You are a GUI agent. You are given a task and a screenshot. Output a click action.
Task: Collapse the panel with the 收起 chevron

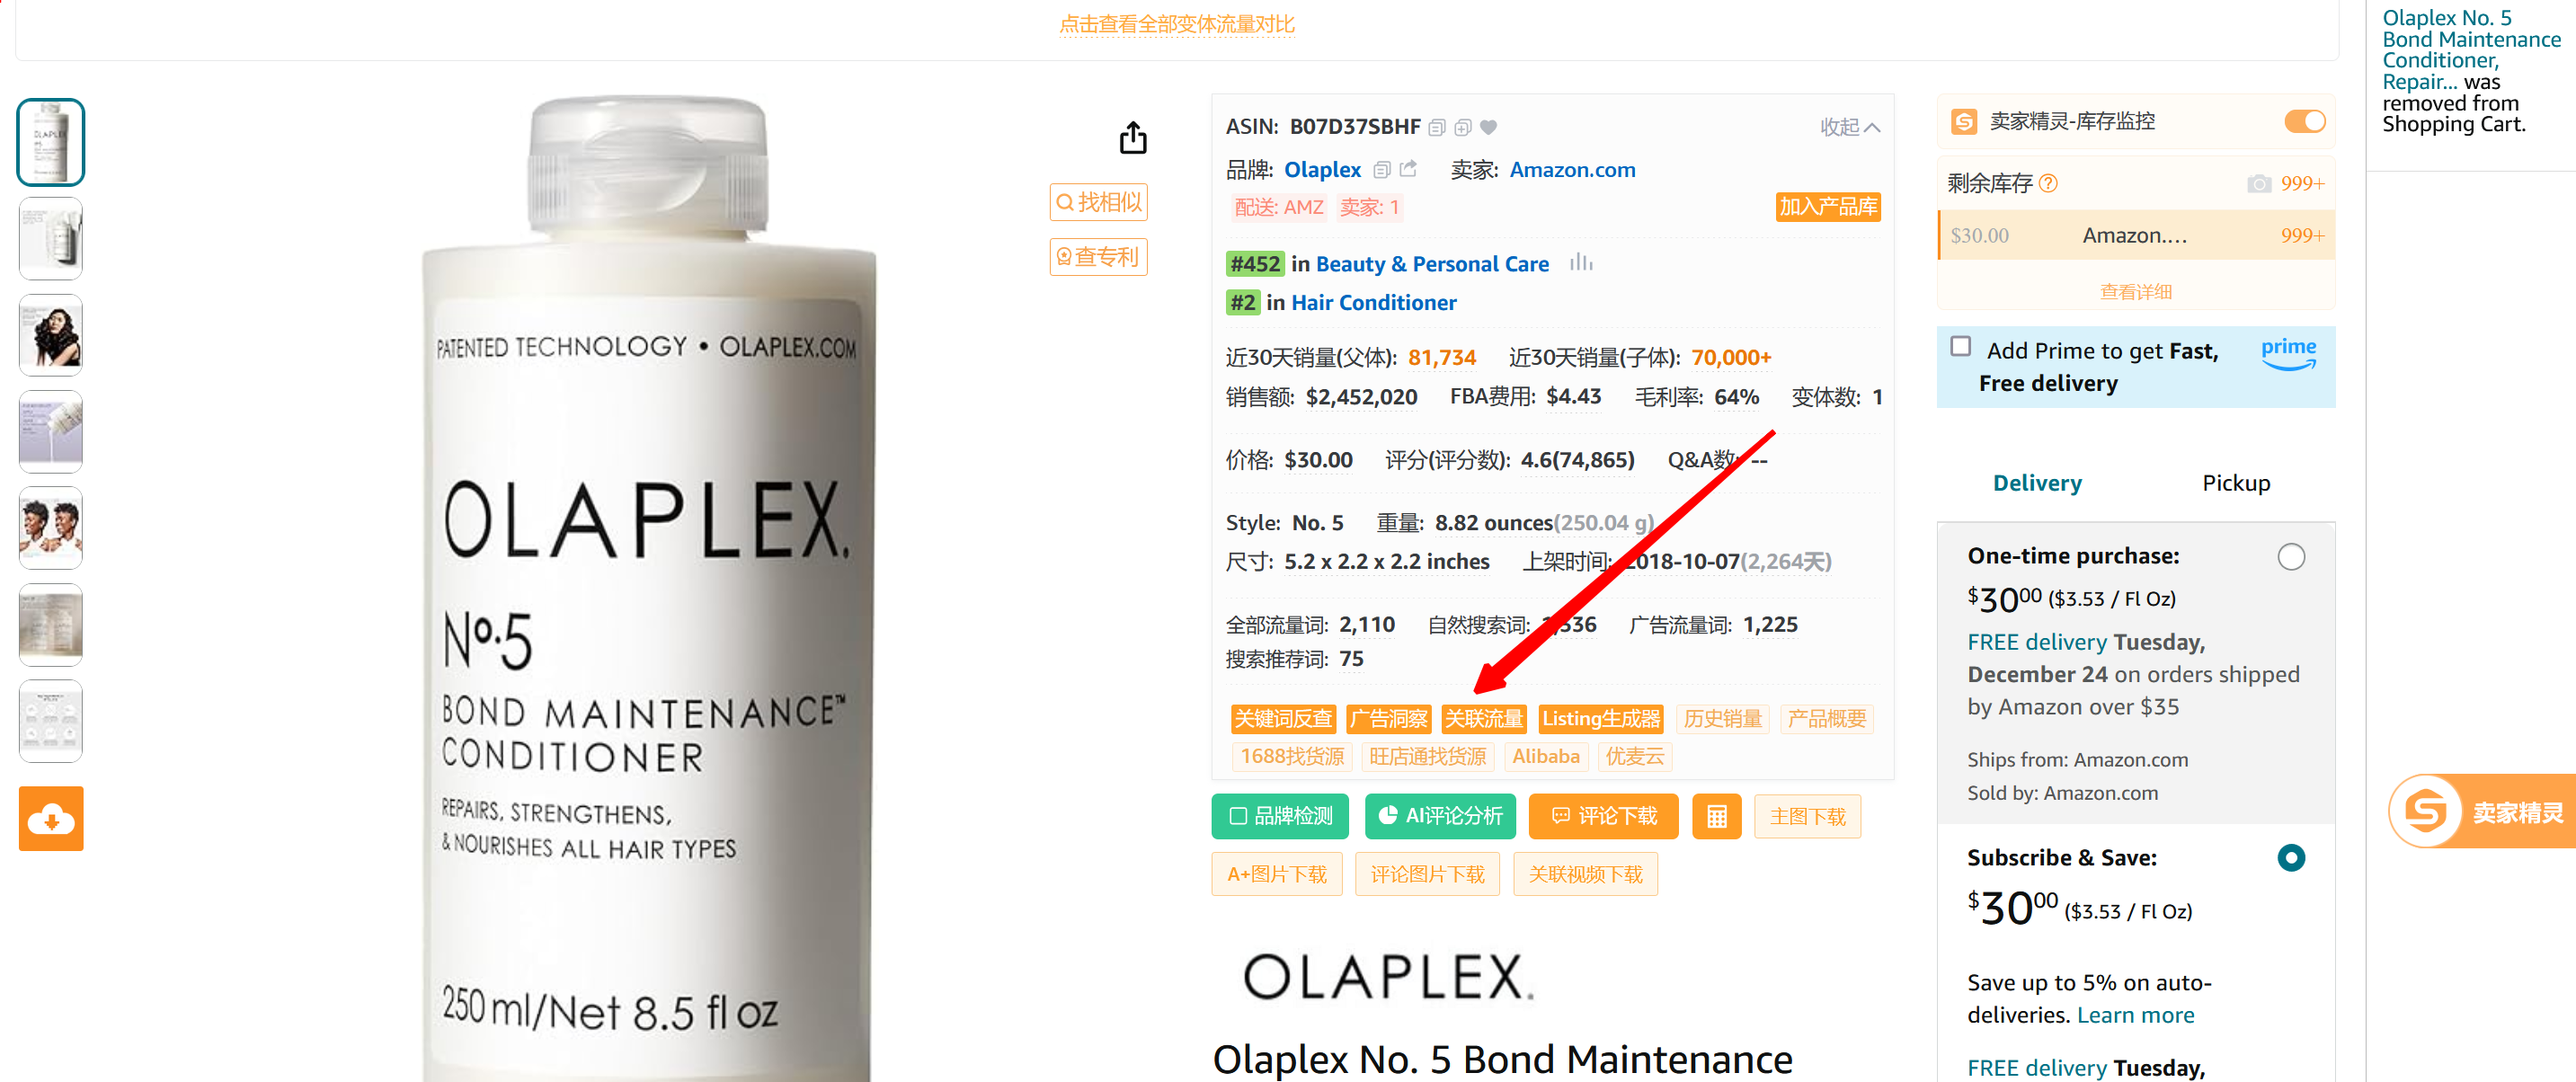pos(1849,127)
